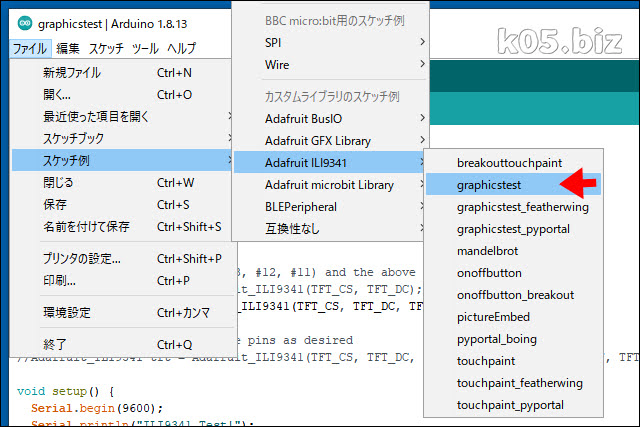The image size is (640, 427).
Task: Open the ファイル menu
Action: (30, 49)
